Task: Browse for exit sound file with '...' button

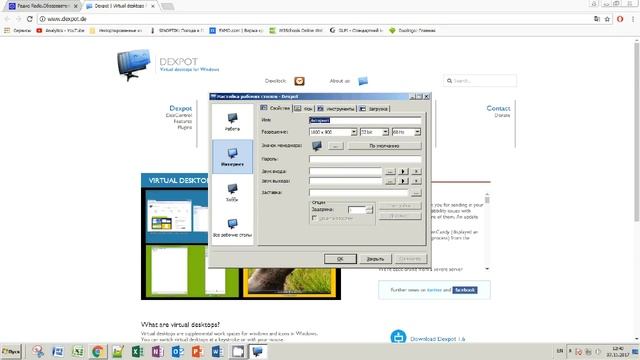Action: 390,181
